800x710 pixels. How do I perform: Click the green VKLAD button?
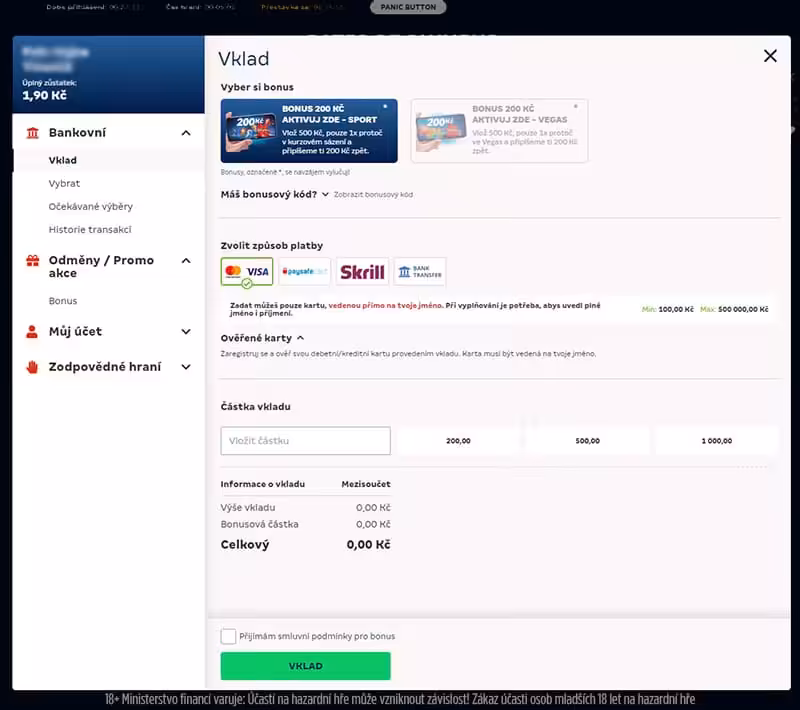coord(306,666)
